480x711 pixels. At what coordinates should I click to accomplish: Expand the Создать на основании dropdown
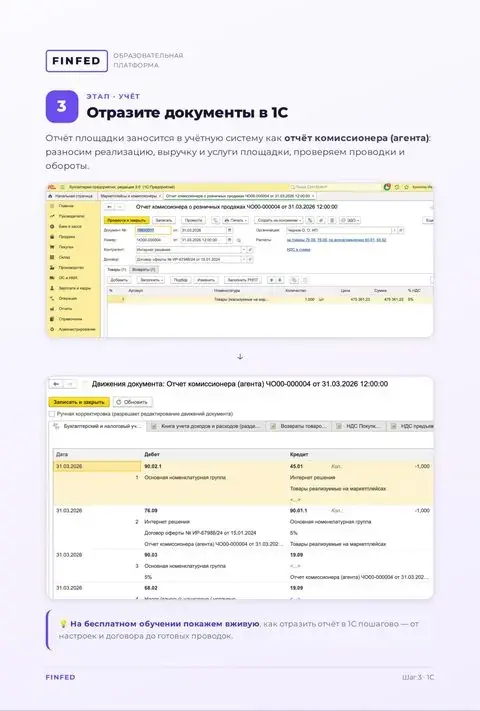278,220
